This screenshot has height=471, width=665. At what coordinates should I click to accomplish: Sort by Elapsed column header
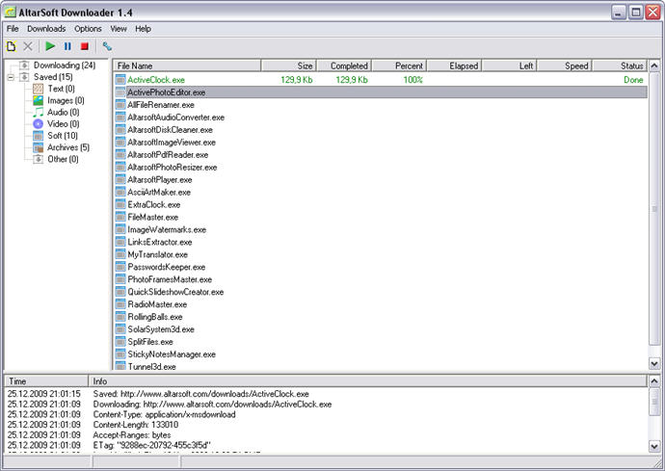pos(454,66)
